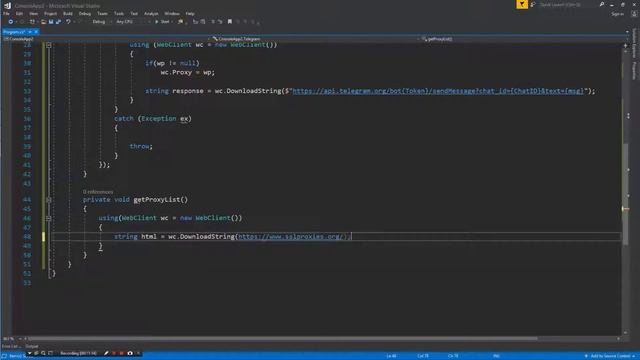Click the pencil icon on recording bar
640x360 pixels.
(x=106, y=353)
